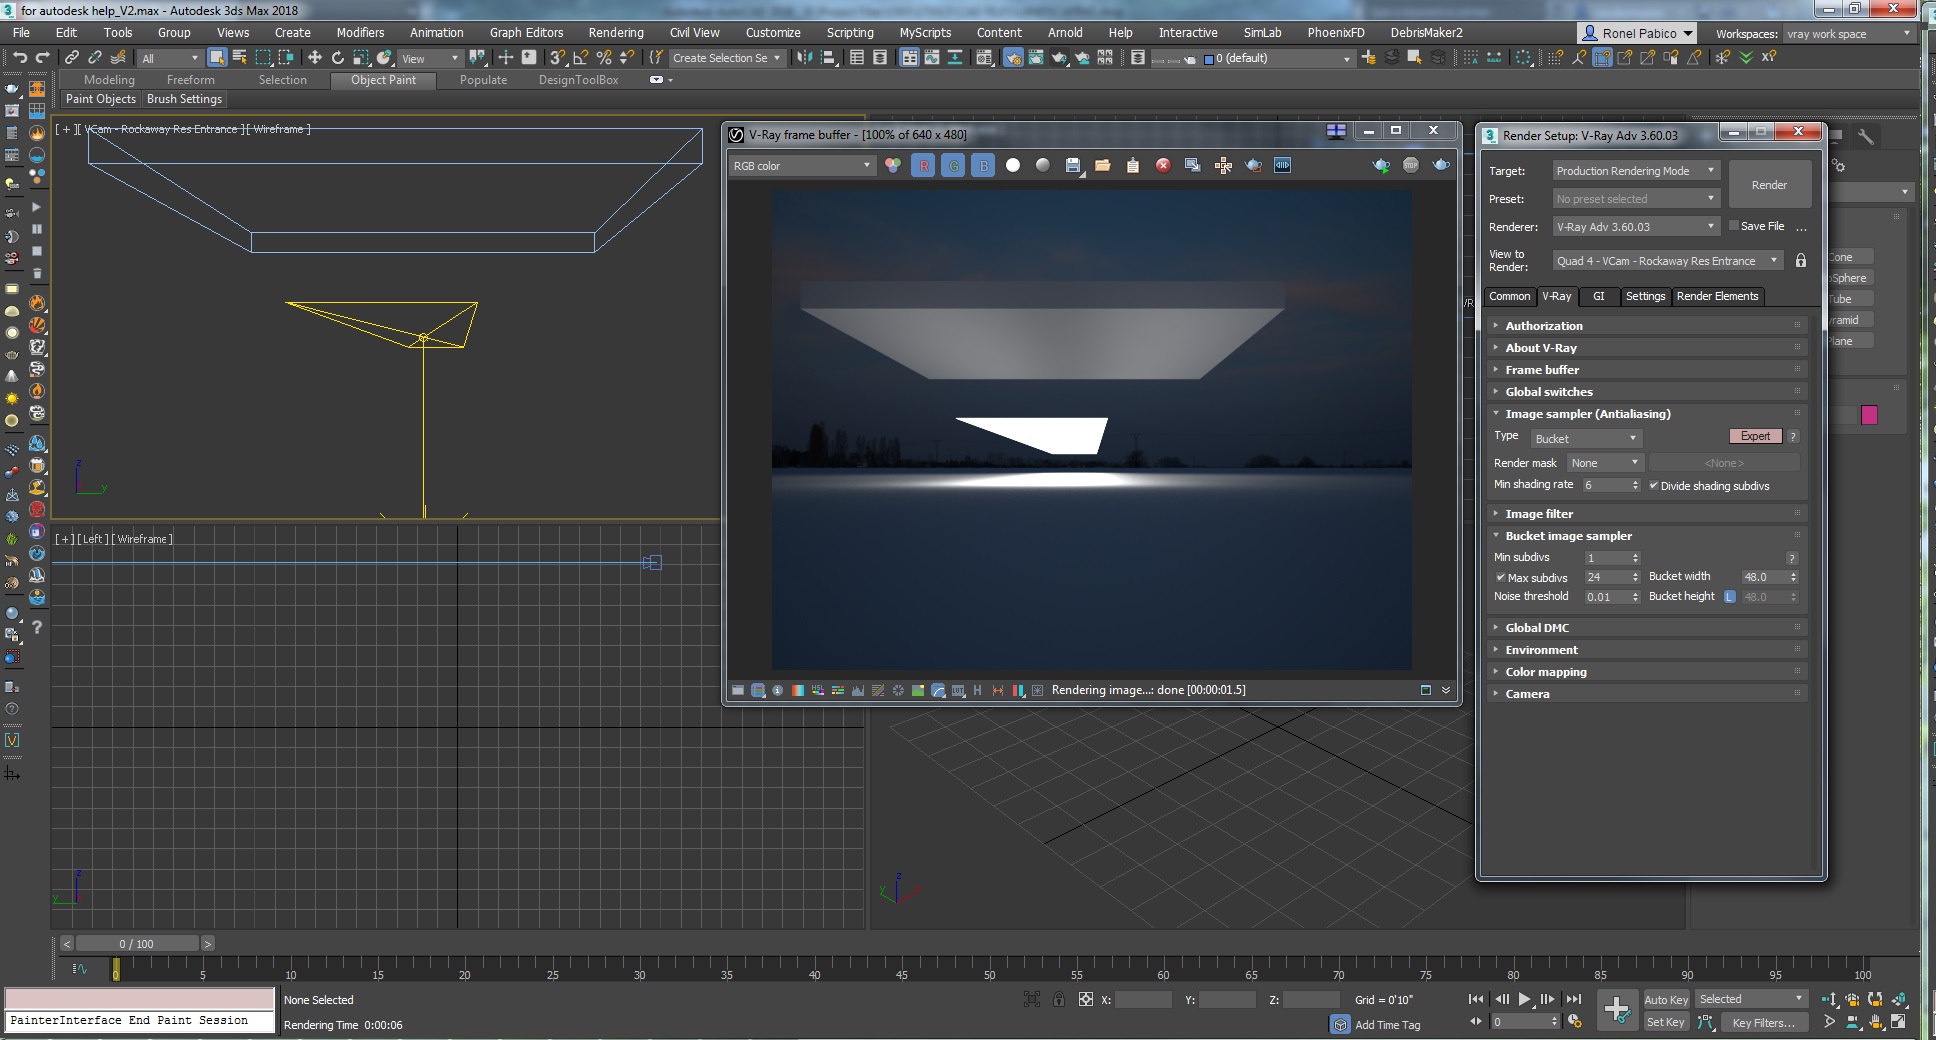Open RGB color channel dropdown
The width and height of the screenshot is (1936, 1040).
pos(802,166)
